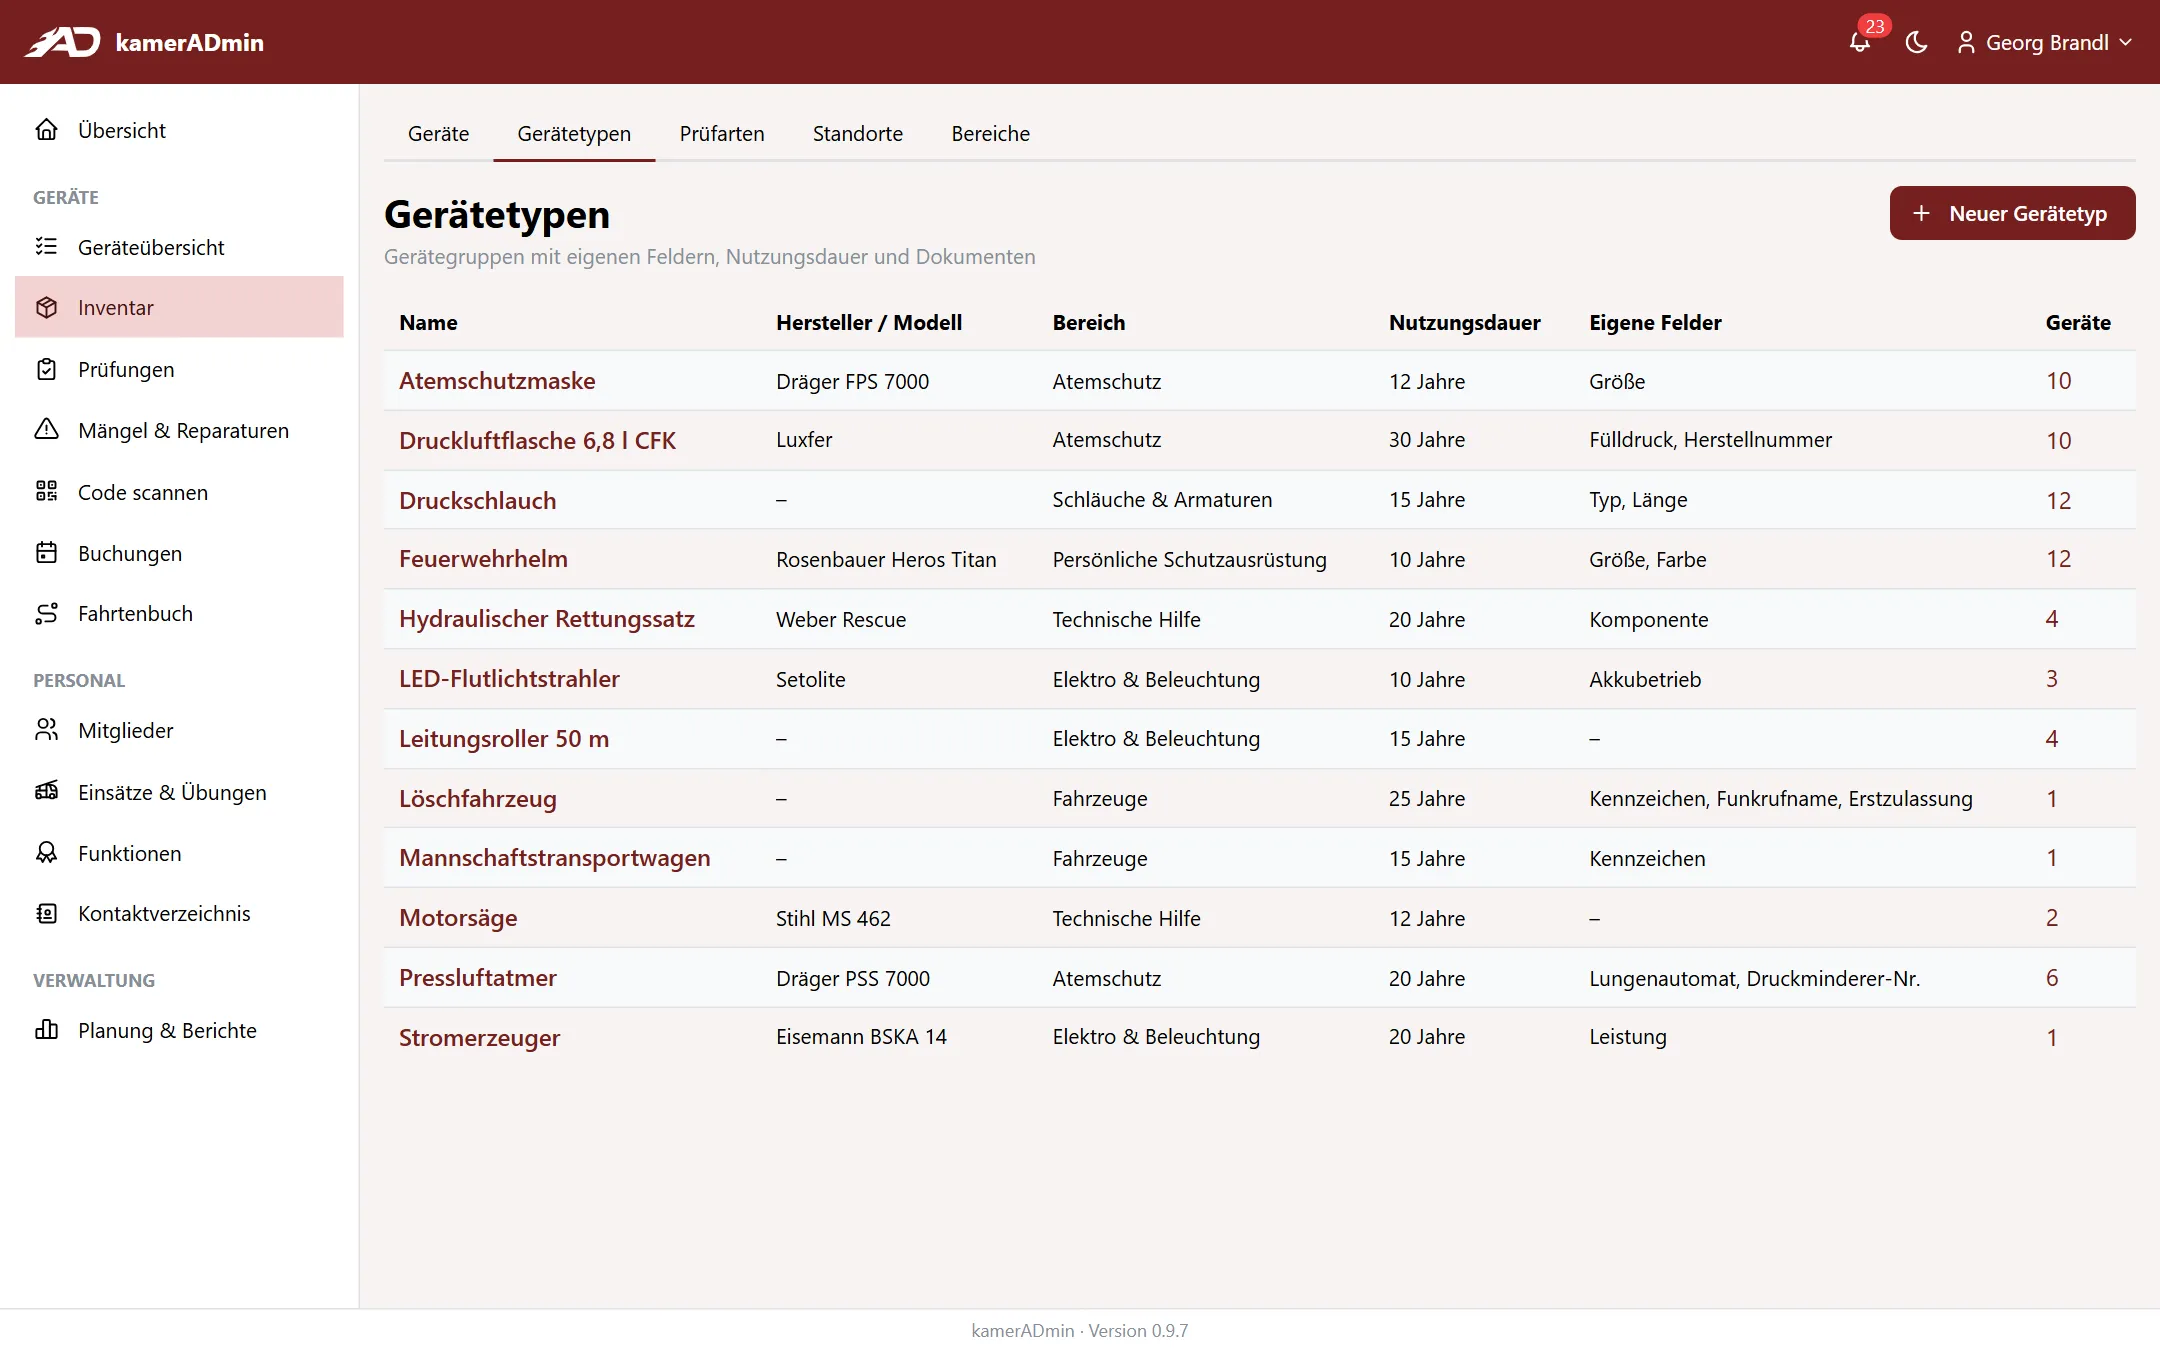The height and width of the screenshot is (1350, 2160).
Task: Open the Feuerwehrhelm device type
Action: point(483,559)
